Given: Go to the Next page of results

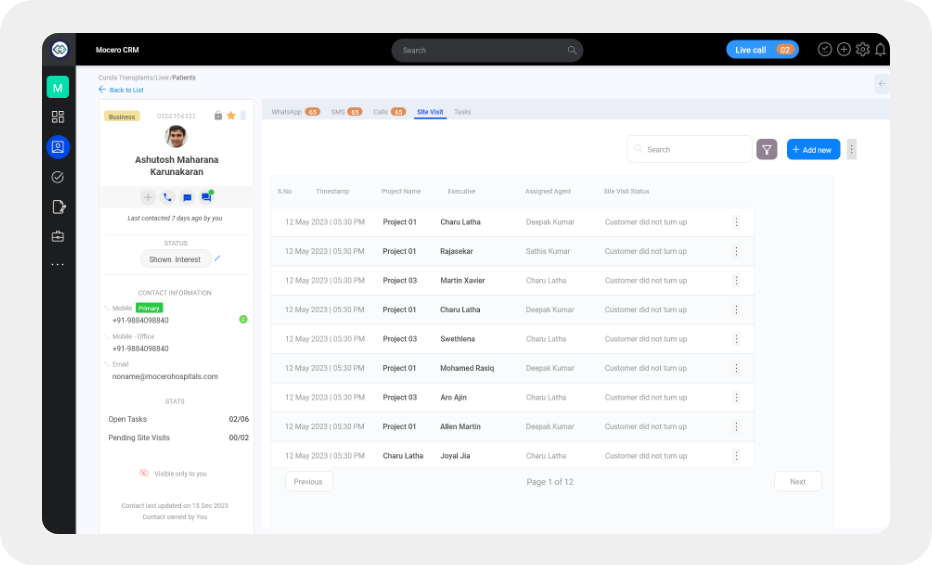Looking at the screenshot, I should coord(797,482).
